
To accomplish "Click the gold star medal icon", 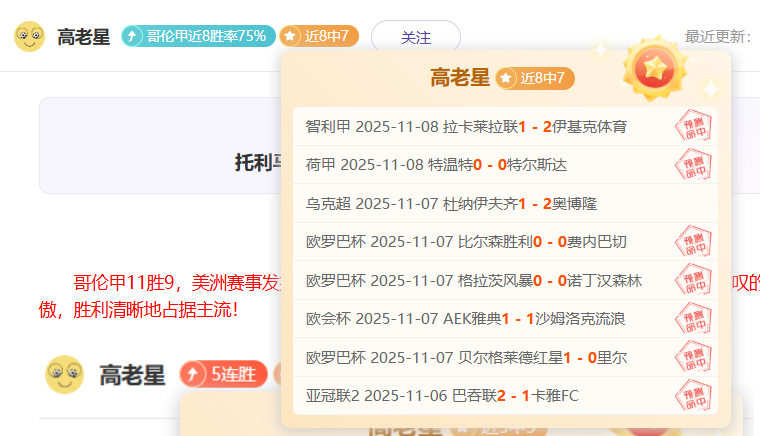I will (x=655, y=68).
